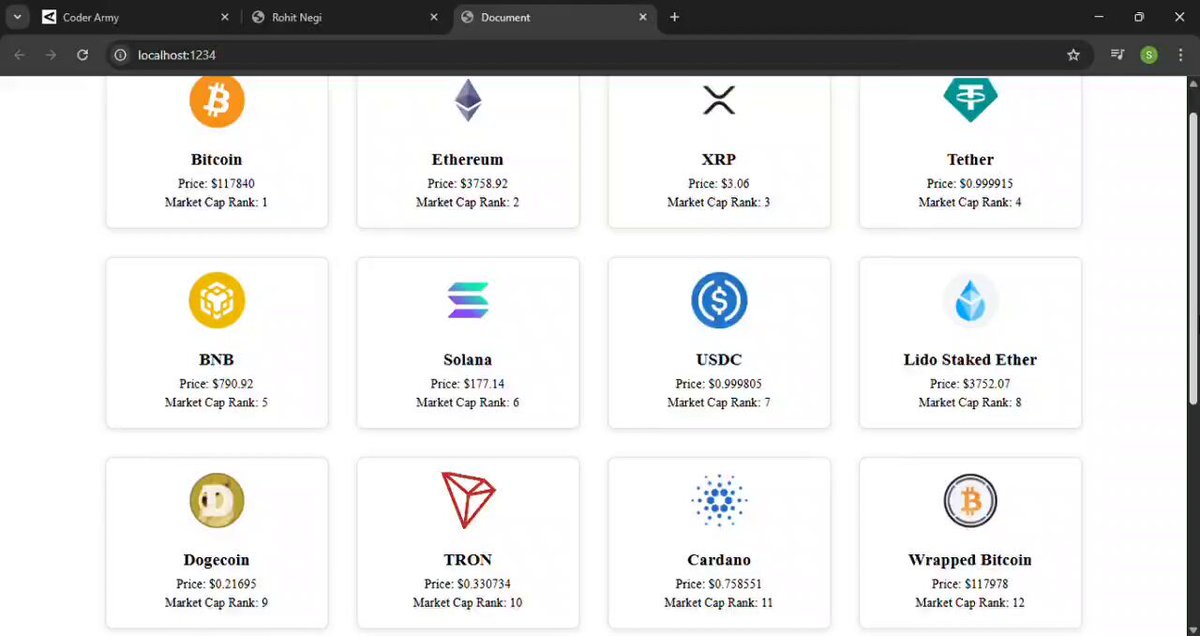The height and width of the screenshot is (636, 1200).
Task: Reload the page with the refresh icon
Action: (83, 55)
